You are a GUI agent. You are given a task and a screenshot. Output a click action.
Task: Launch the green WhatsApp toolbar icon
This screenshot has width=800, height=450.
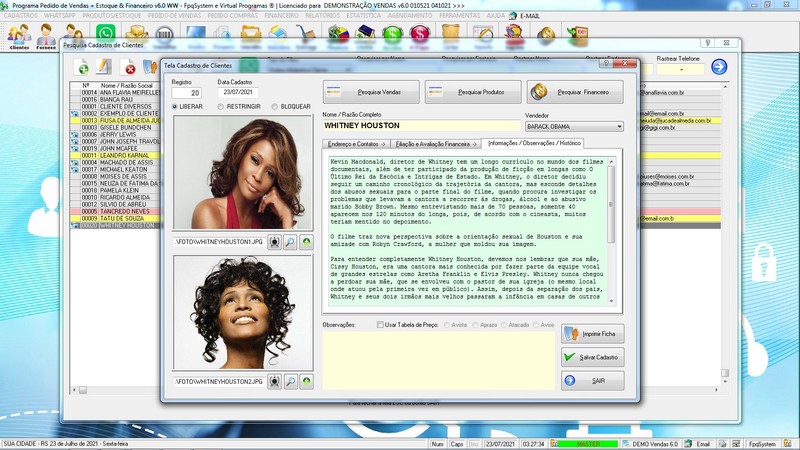106,34
